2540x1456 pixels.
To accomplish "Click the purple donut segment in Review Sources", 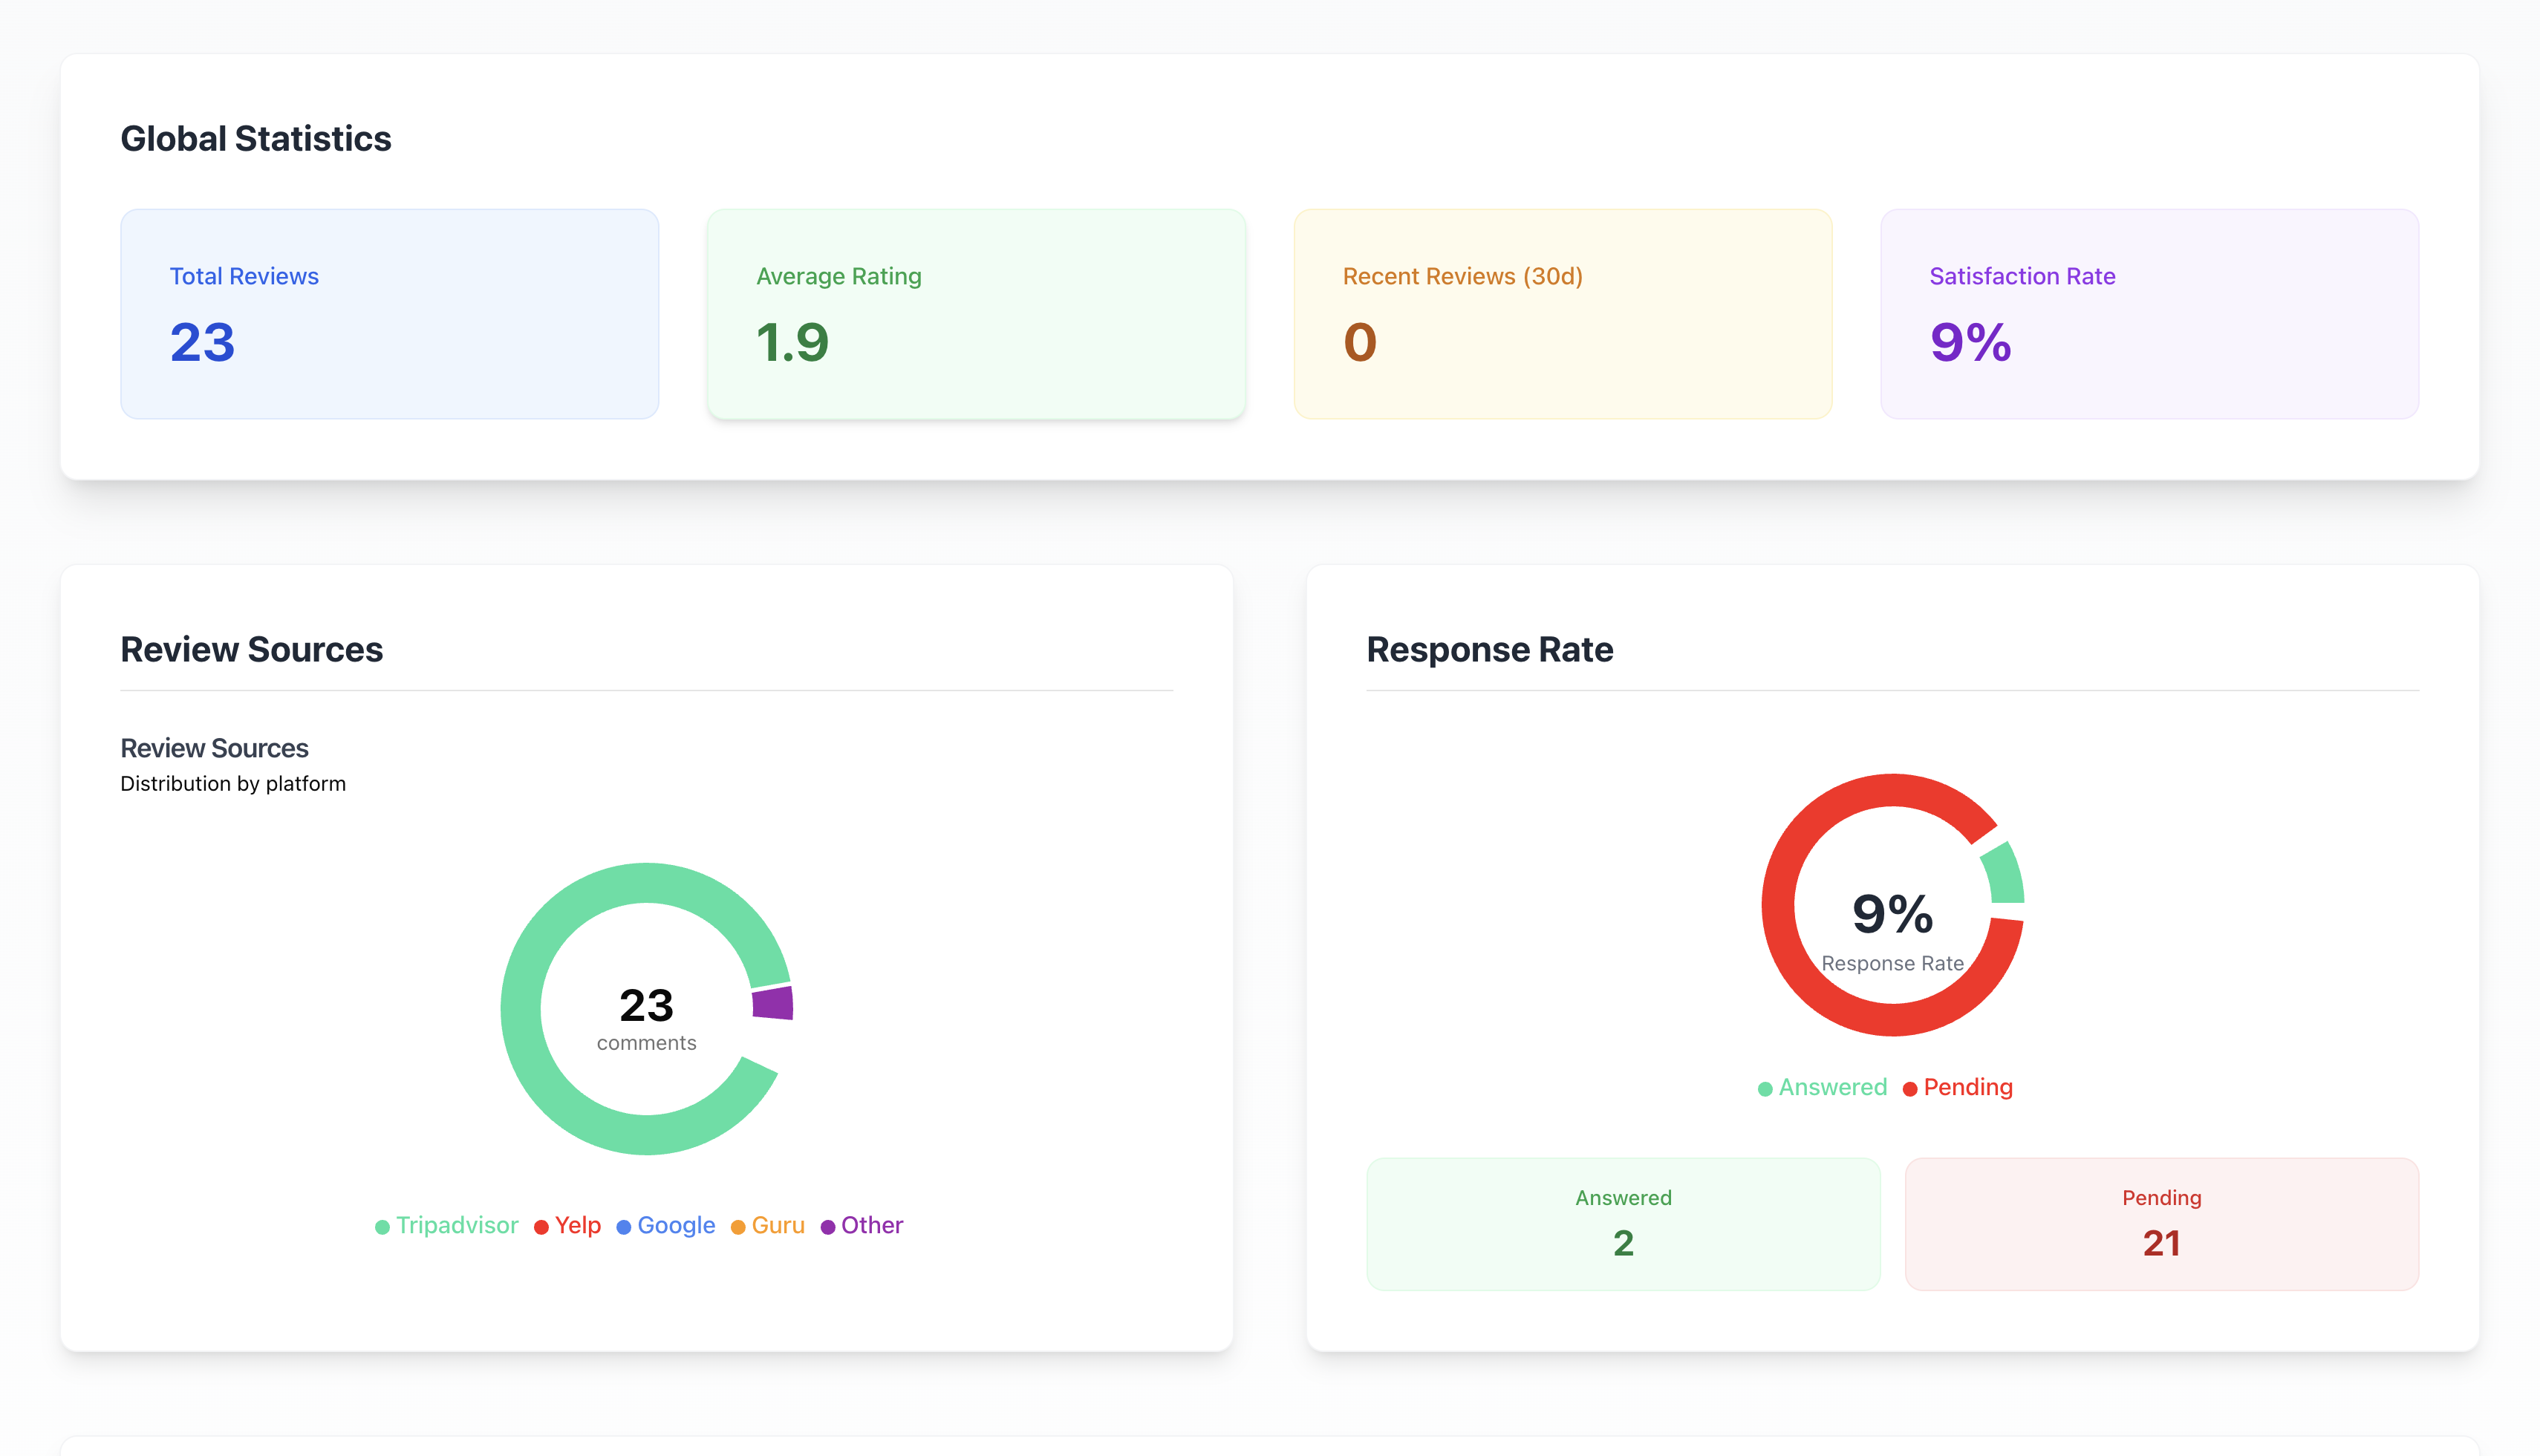I will pos(773,1003).
